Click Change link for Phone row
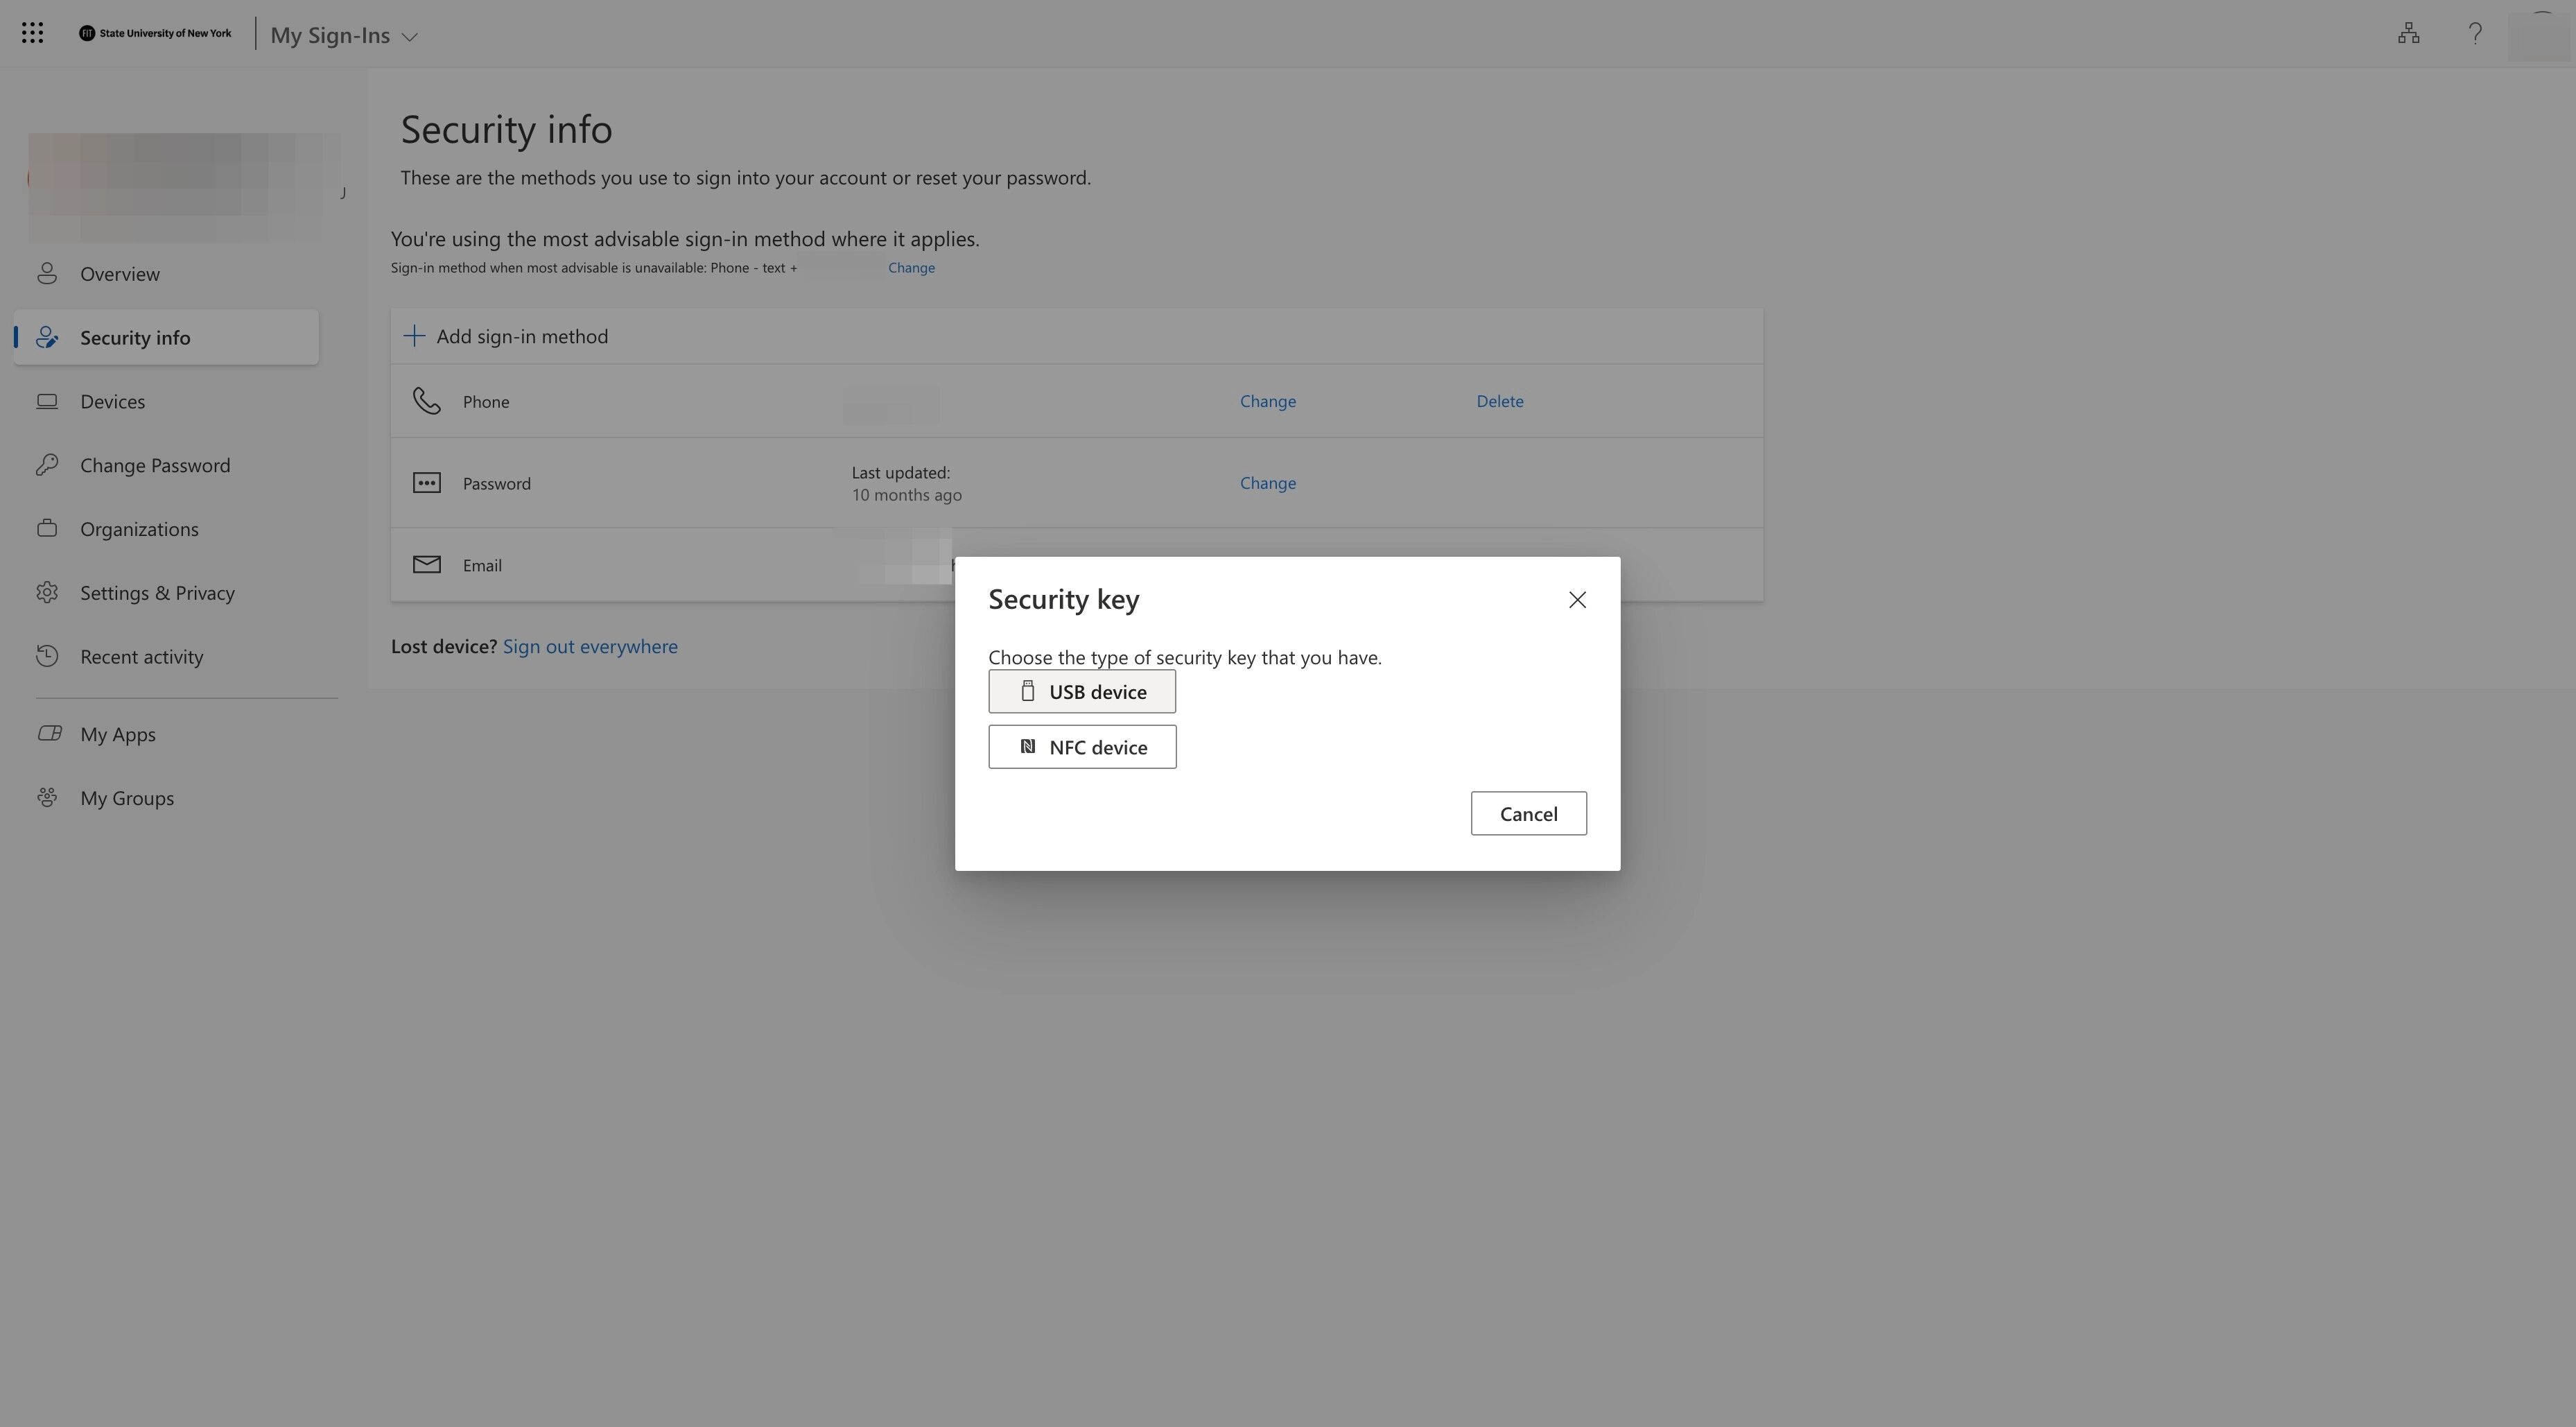 click(x=1267, y=401)
